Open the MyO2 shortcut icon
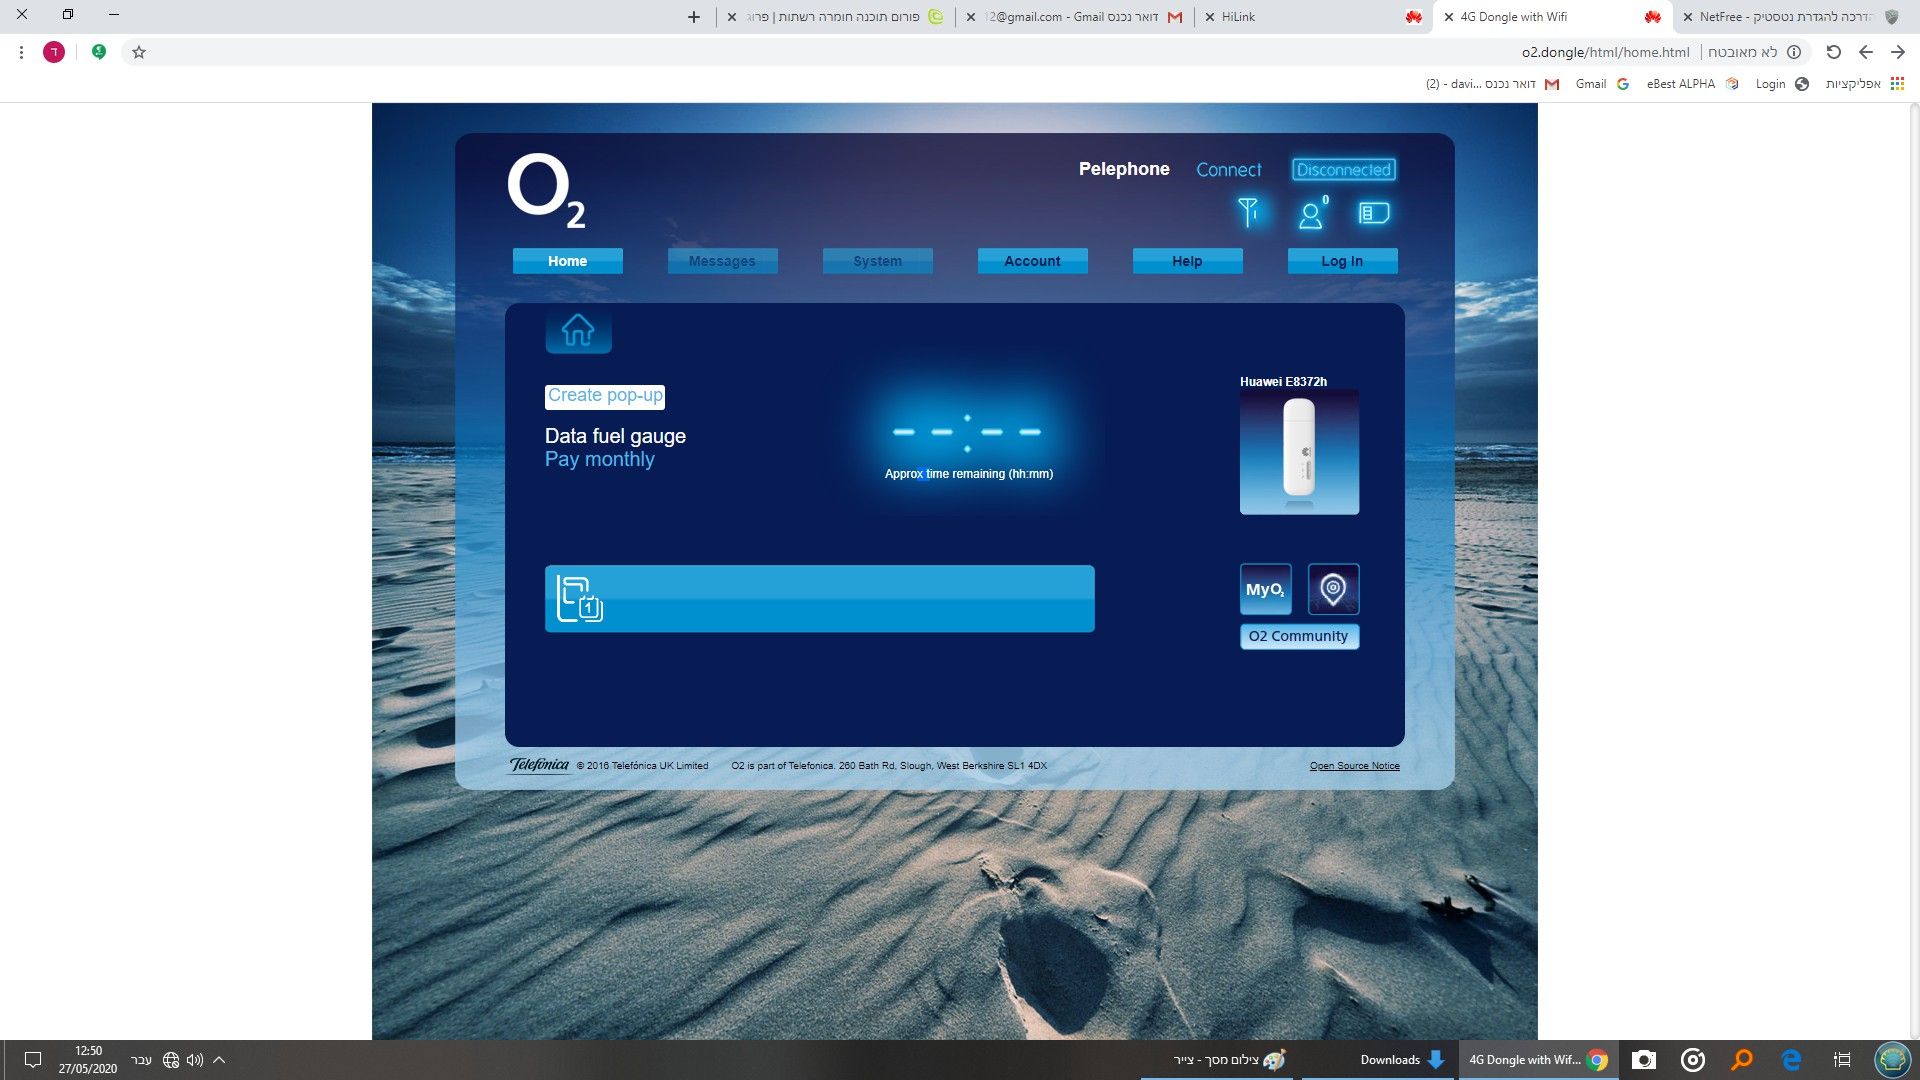 [x=1265, y=589]
